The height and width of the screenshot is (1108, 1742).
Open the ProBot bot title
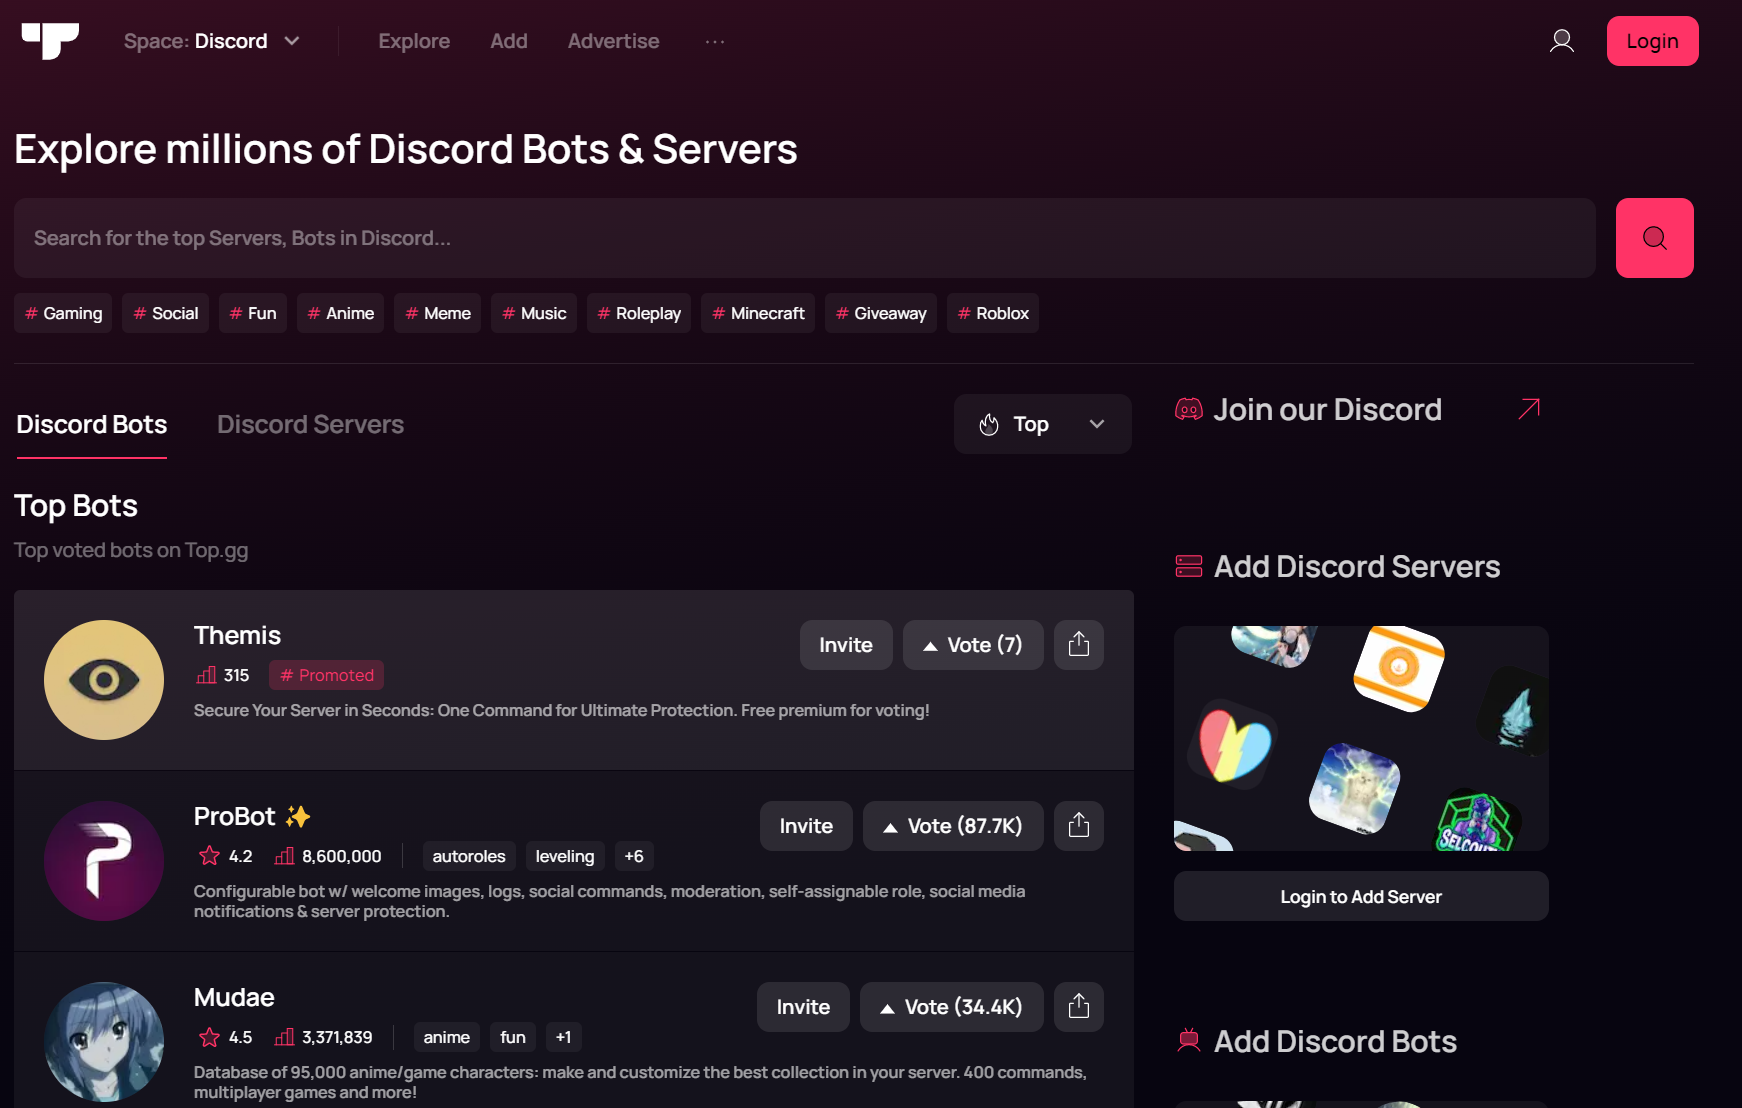click(x=234, y=816)
